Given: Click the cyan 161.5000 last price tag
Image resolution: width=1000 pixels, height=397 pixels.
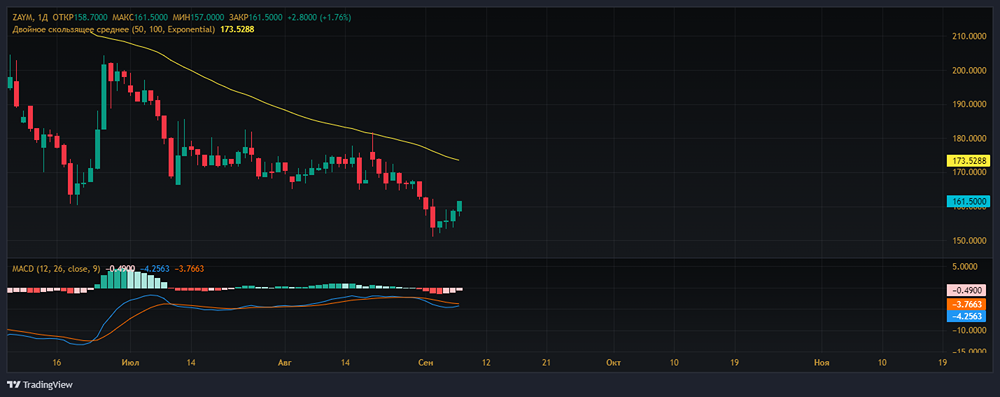Looking at the screenshot, I should point(968,201).
